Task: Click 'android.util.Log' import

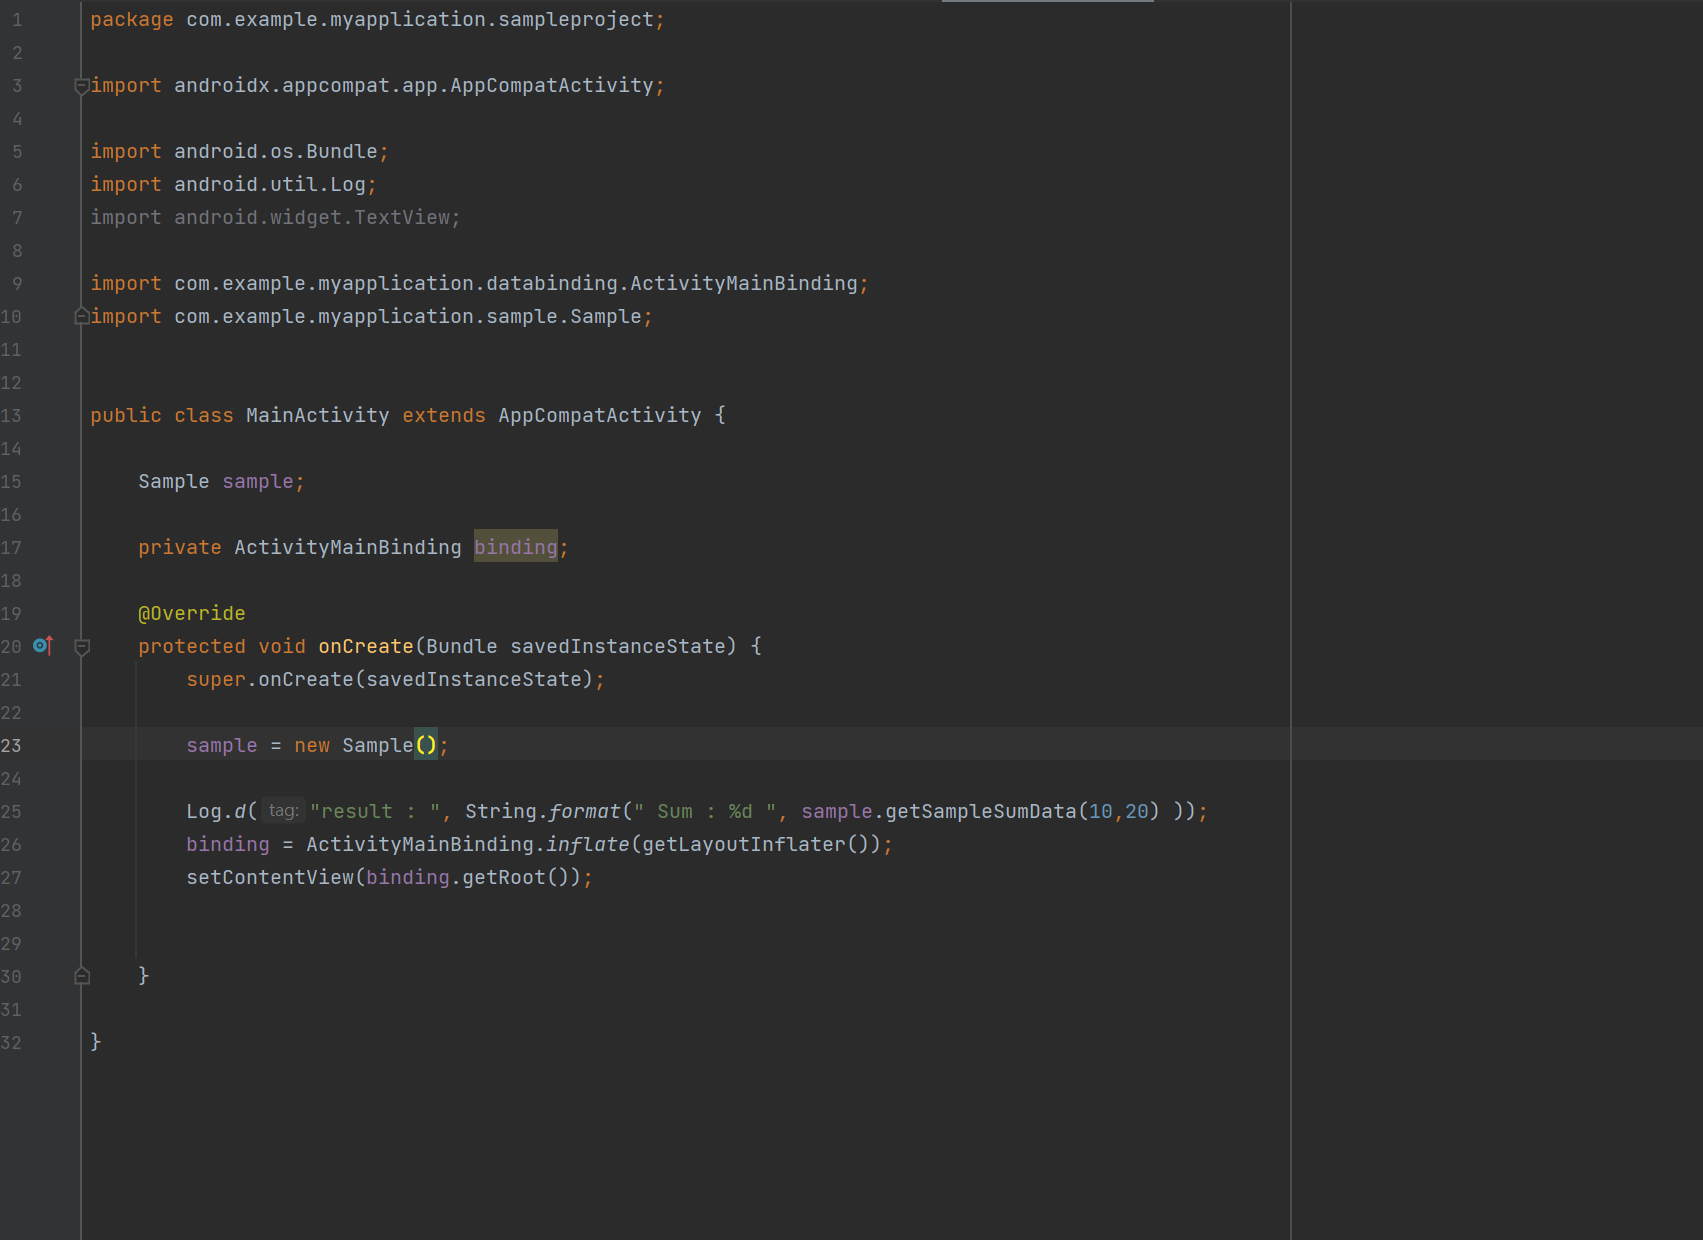Action: click(x=270, y=184)
